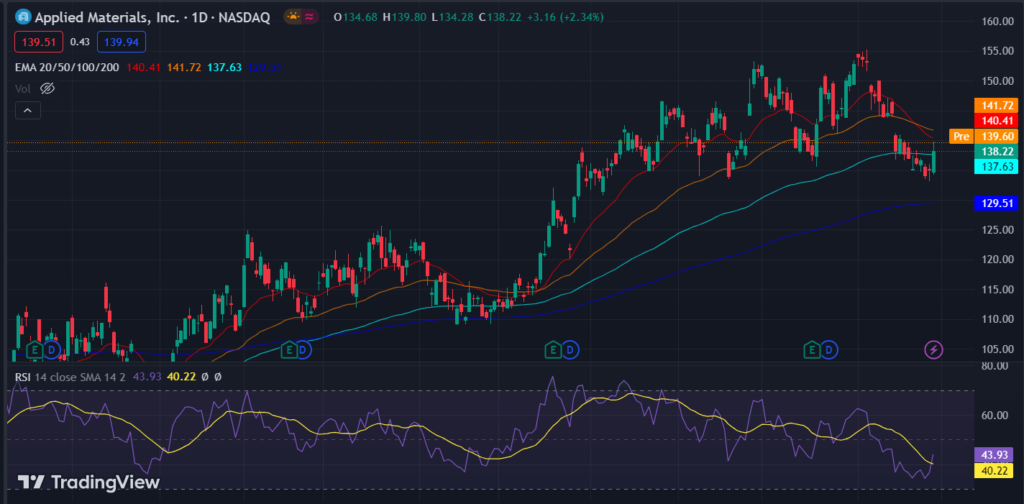This screenshot has width=1024, height=504.
Task: Click the purple lightning bolt event icon
Action: pos(934,350)
